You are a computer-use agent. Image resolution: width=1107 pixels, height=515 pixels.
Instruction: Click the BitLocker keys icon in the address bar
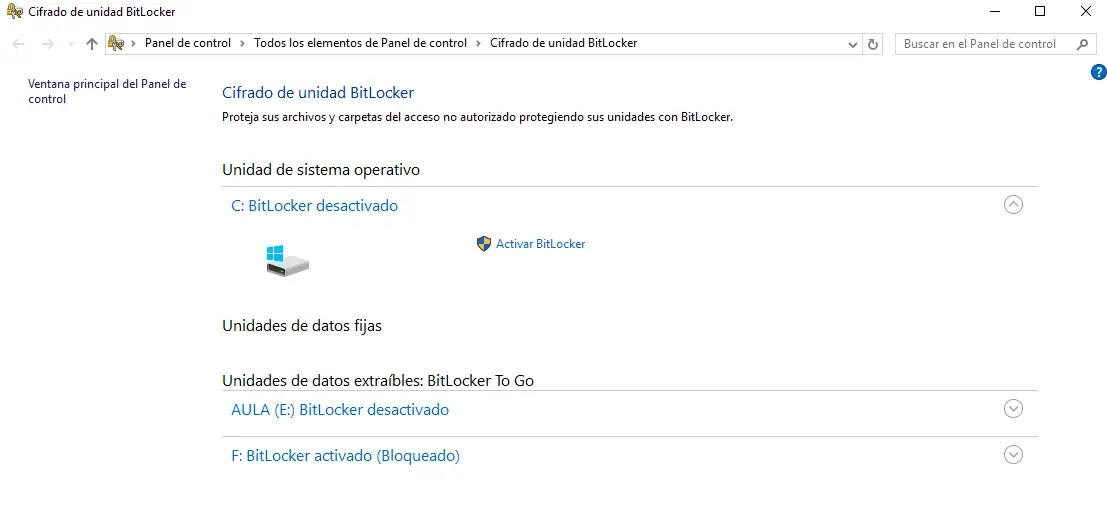(116, 44)
